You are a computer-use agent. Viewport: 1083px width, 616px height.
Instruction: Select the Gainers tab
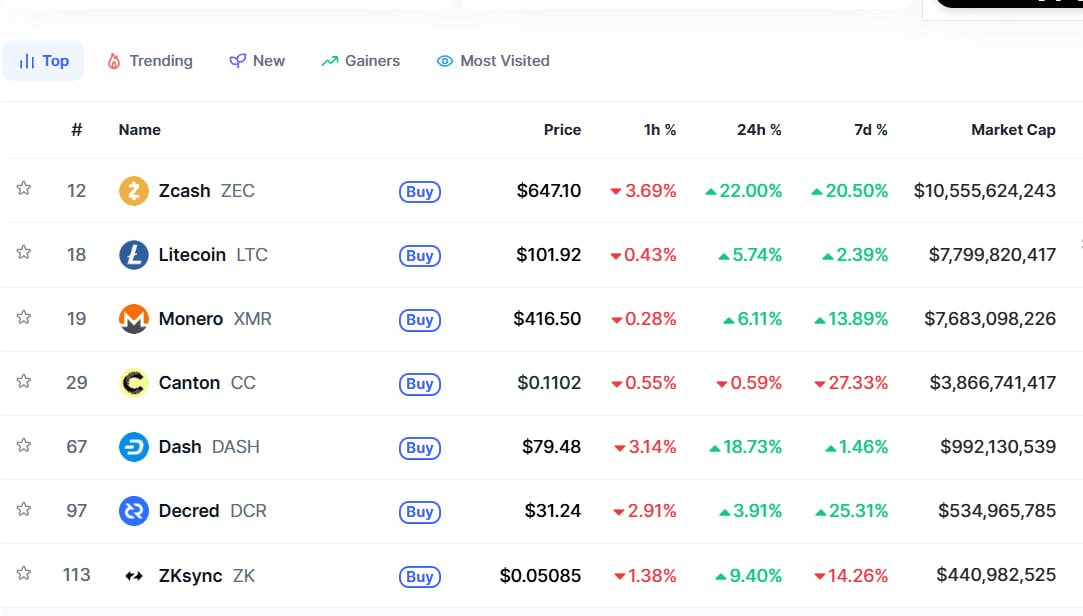click(x=360, y=61)
